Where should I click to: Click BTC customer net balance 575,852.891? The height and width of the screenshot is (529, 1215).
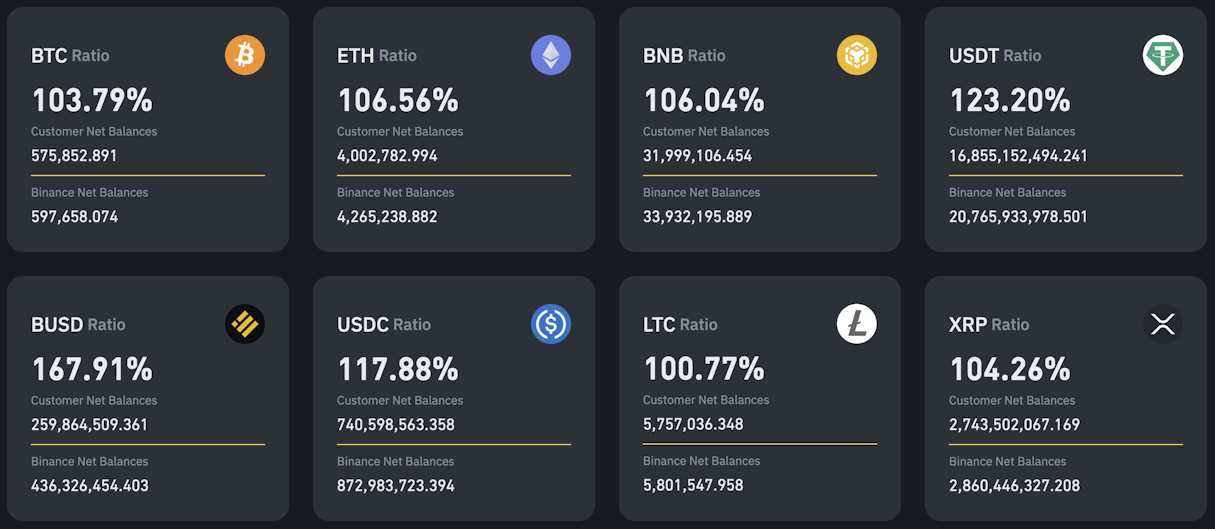tap(74, 156)
